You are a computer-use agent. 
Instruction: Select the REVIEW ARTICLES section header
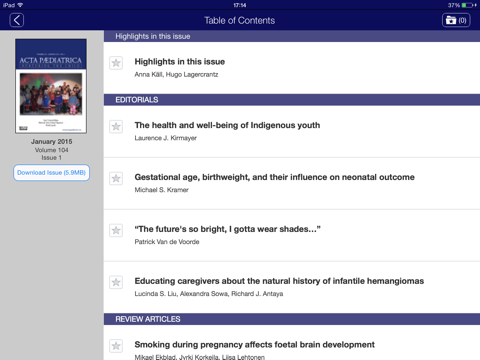pyautogui.click(x=292, y=319)
